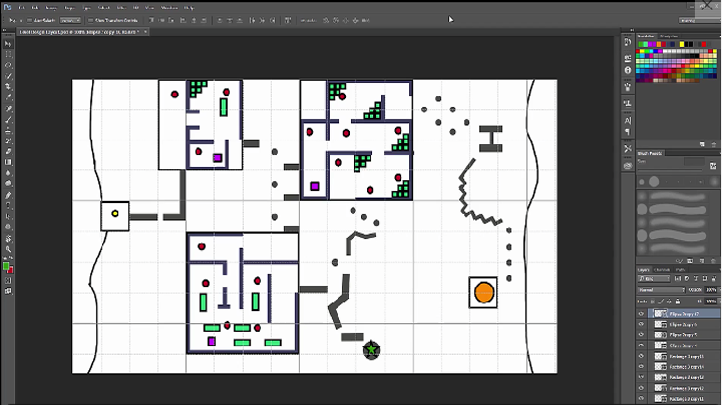Select the Ellipse copy 5 layer name

pos(683,335)
